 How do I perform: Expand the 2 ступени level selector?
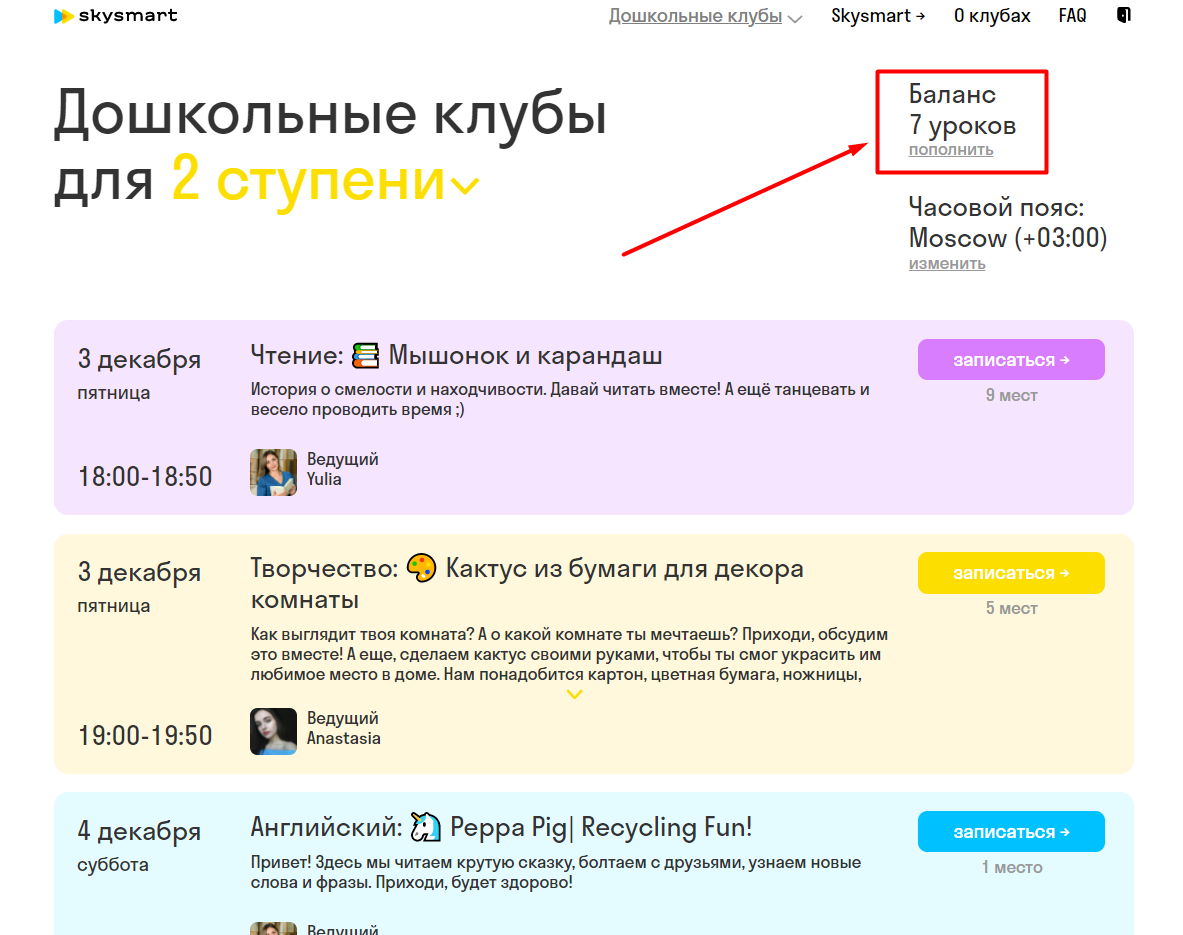point(325,180)
